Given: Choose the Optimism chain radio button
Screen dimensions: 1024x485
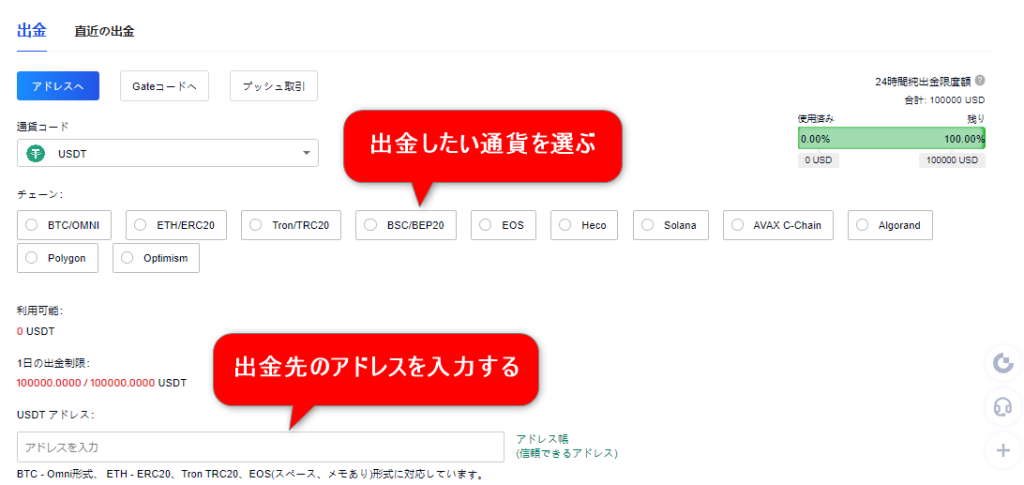Looking at the screenshot, I should (x=127, y=258).
